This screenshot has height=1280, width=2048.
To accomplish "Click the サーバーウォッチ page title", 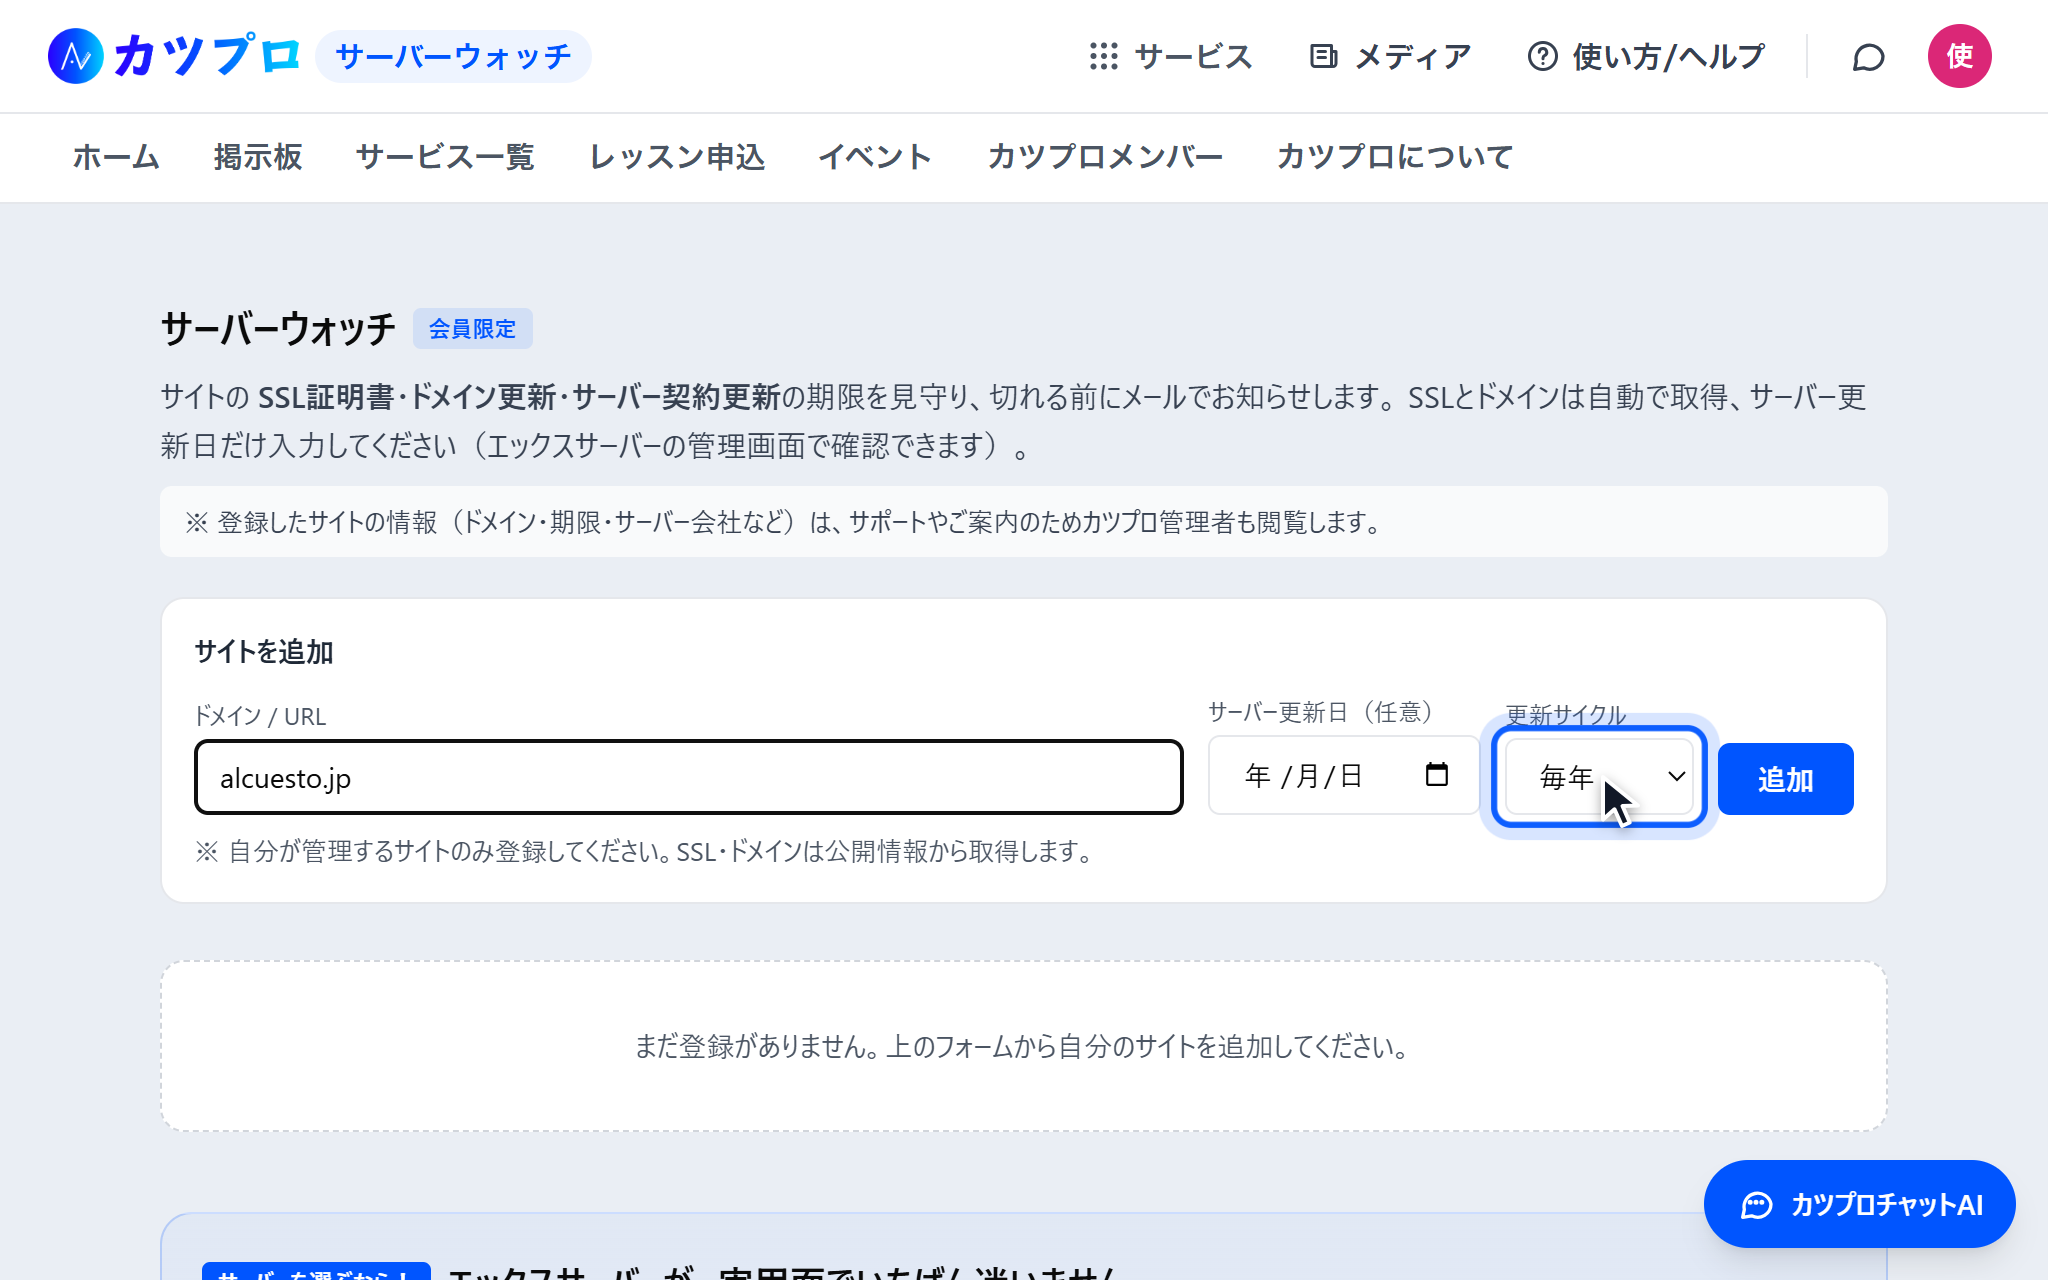I will point(278,329).
